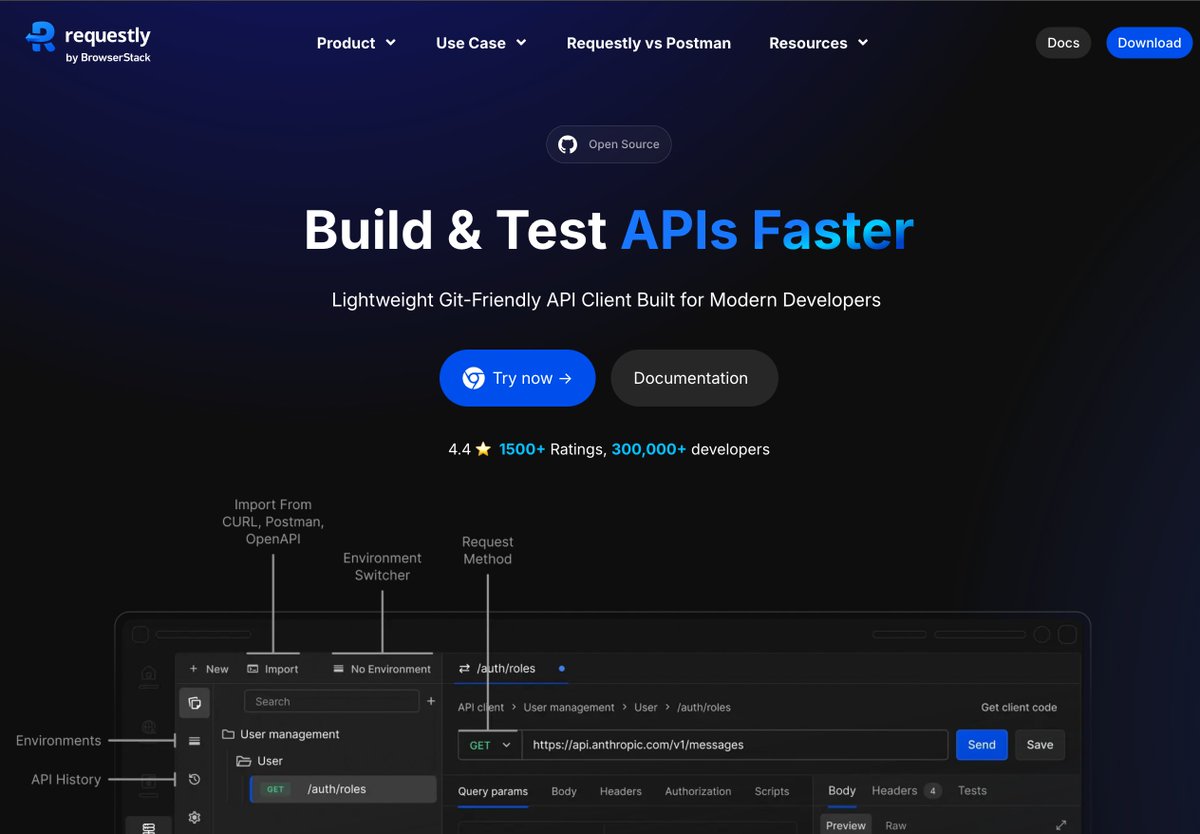Click the yellow rating star
Image resolution: width=1200 pixels, height=834 pixels.
pos(483,450)
